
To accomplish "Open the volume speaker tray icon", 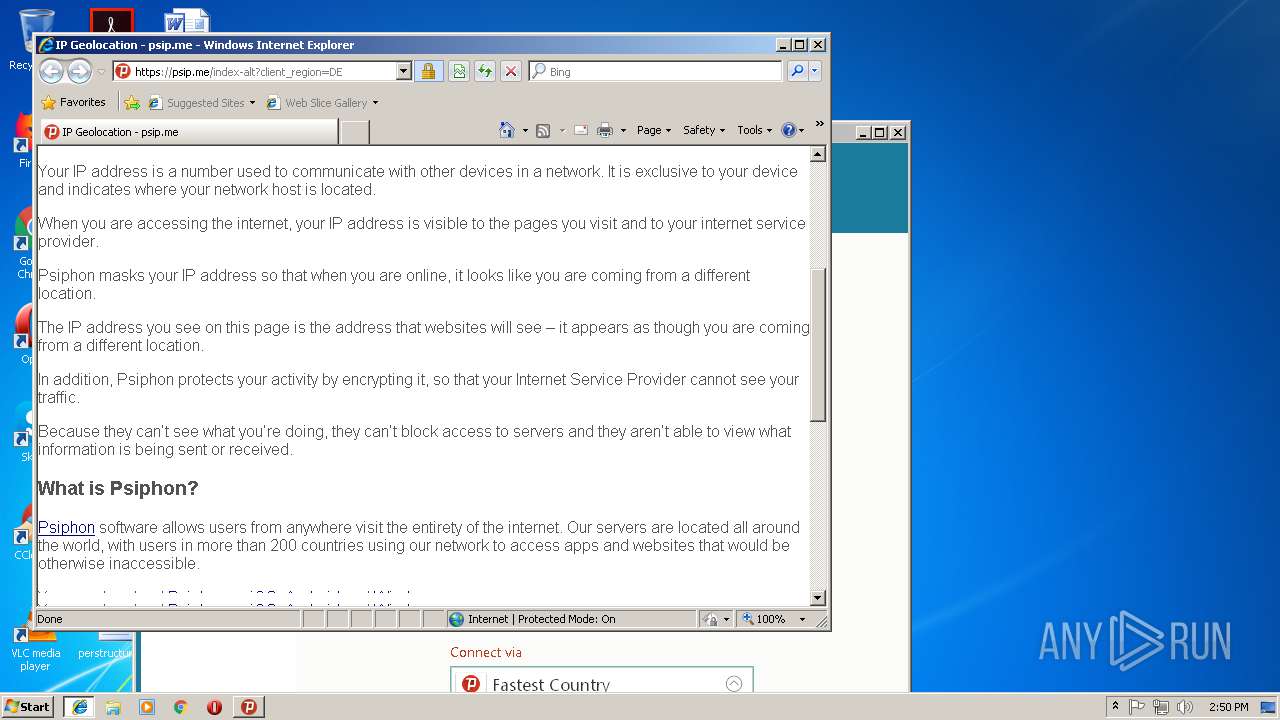I will (1185, 707).
